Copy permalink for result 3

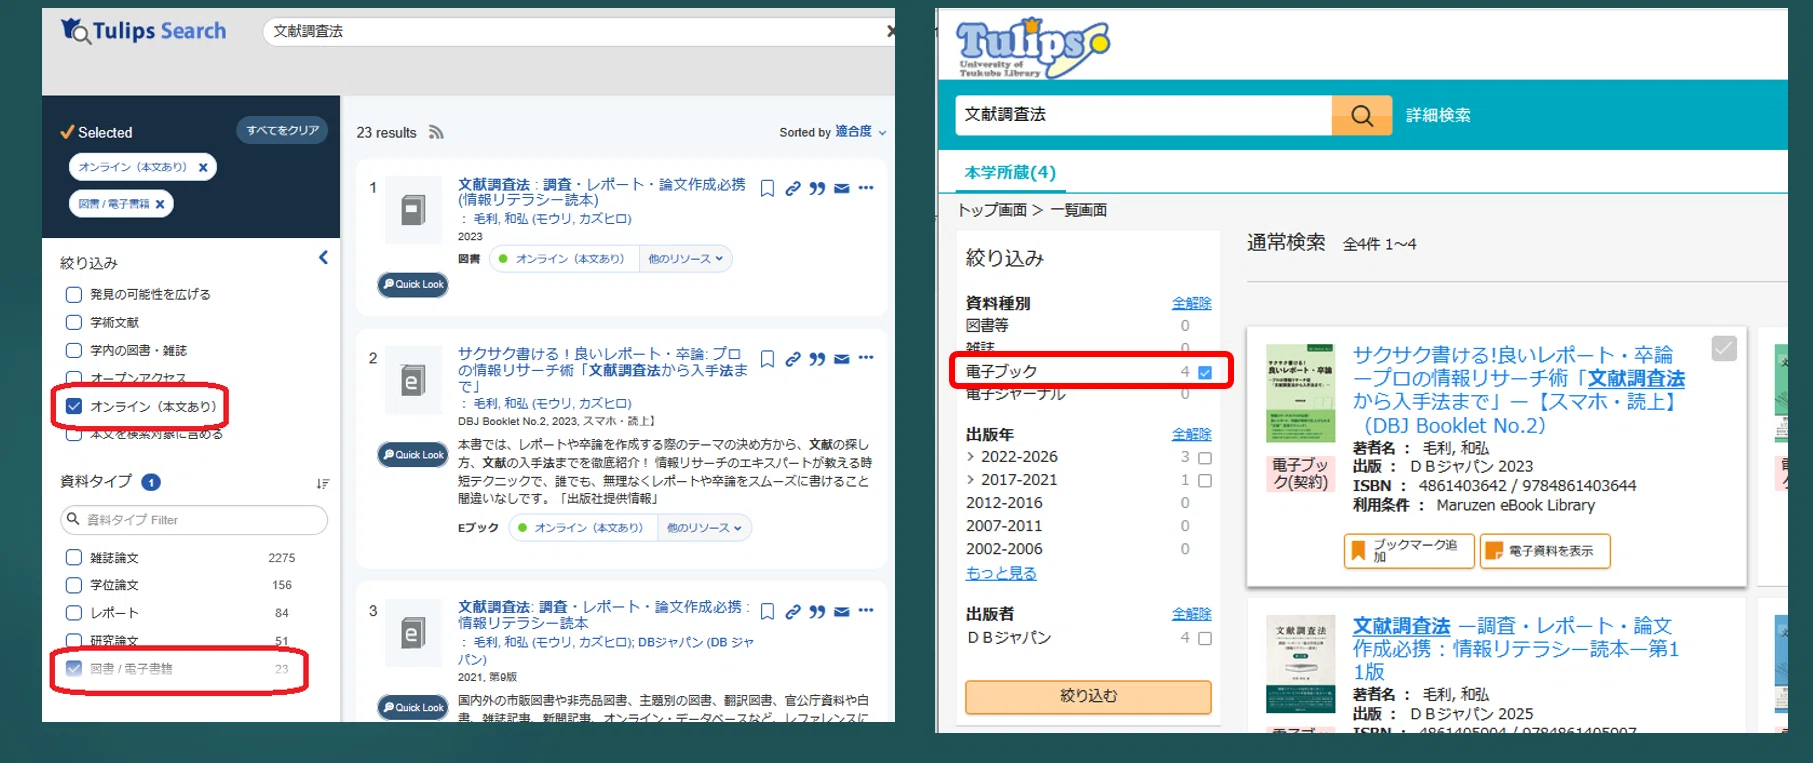[x=793, y=611]
